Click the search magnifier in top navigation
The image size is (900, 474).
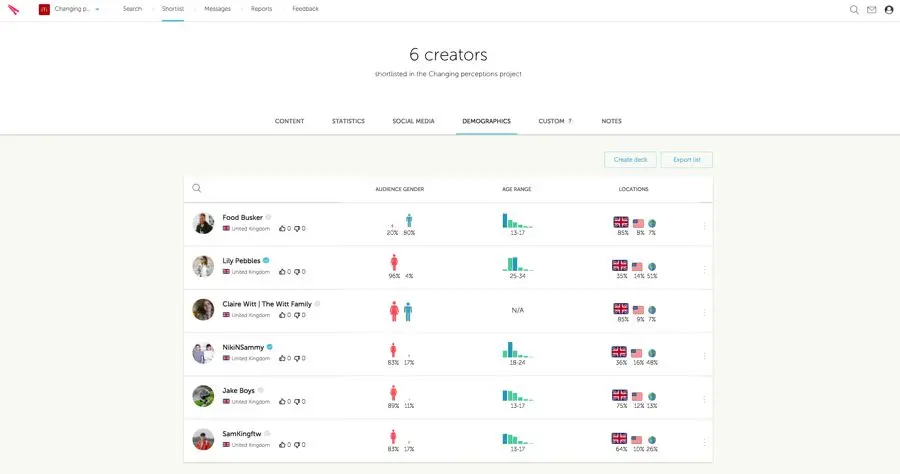(x=854, y=10)
